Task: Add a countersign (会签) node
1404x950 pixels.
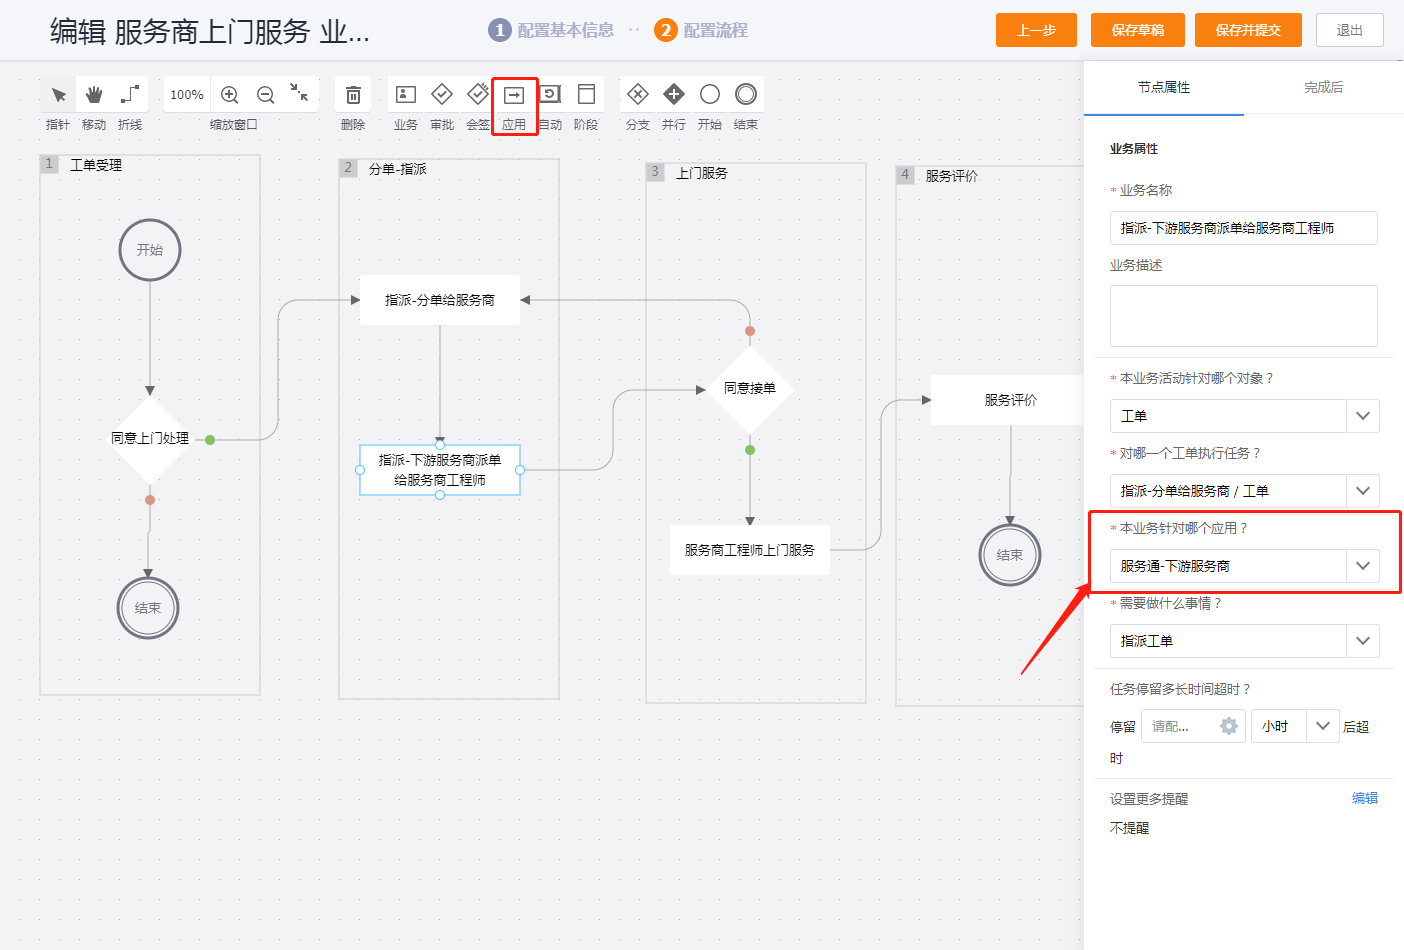Action: point(478,95)
